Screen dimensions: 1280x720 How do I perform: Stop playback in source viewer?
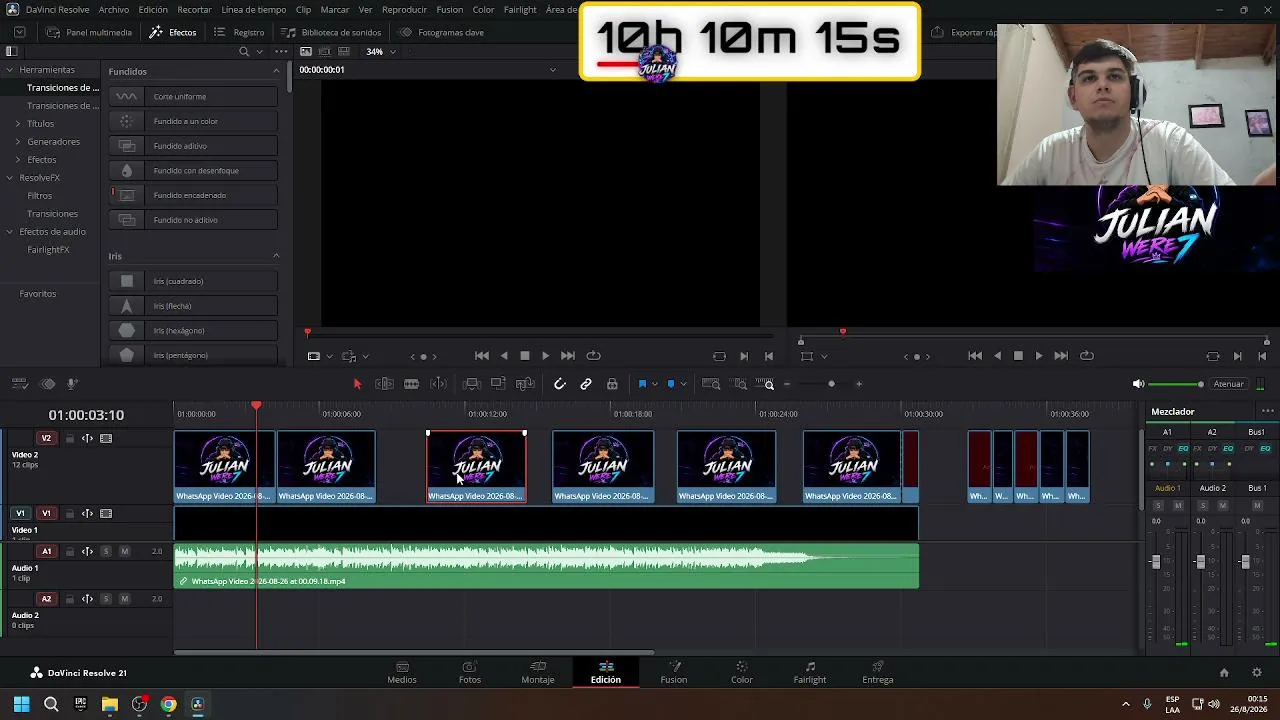[524, 356]
